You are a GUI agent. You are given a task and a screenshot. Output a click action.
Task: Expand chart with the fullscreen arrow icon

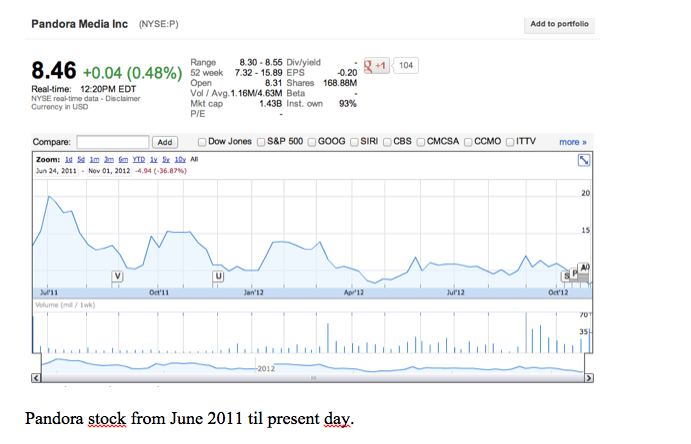click(x=583, y=160)
